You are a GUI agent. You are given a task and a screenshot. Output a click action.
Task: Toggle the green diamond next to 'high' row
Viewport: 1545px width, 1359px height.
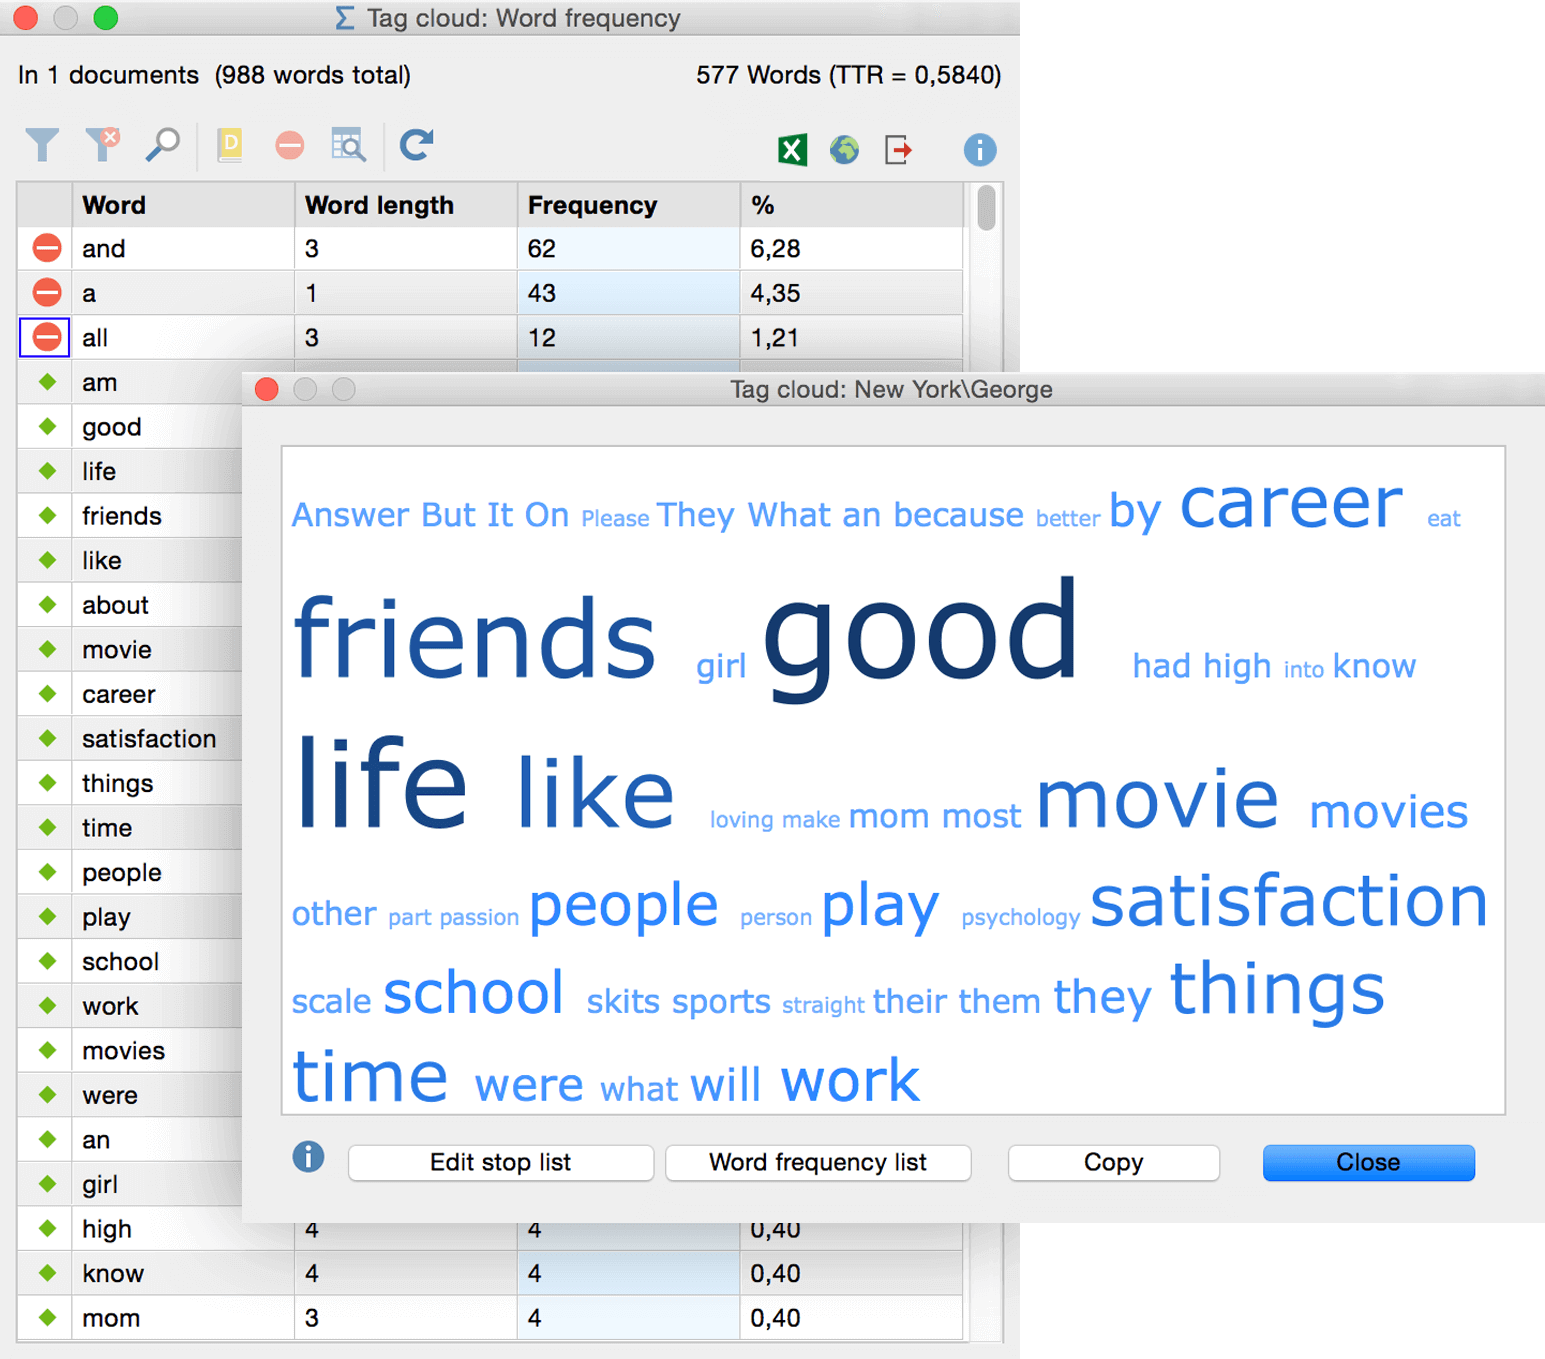(x=47, y=1228)
